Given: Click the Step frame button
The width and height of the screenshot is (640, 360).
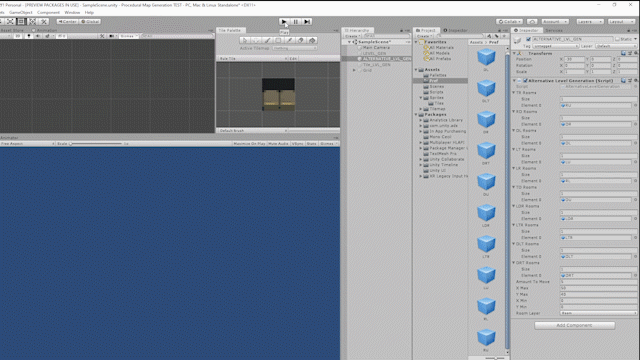Looking at the screenshot, I should coord(307,22).
